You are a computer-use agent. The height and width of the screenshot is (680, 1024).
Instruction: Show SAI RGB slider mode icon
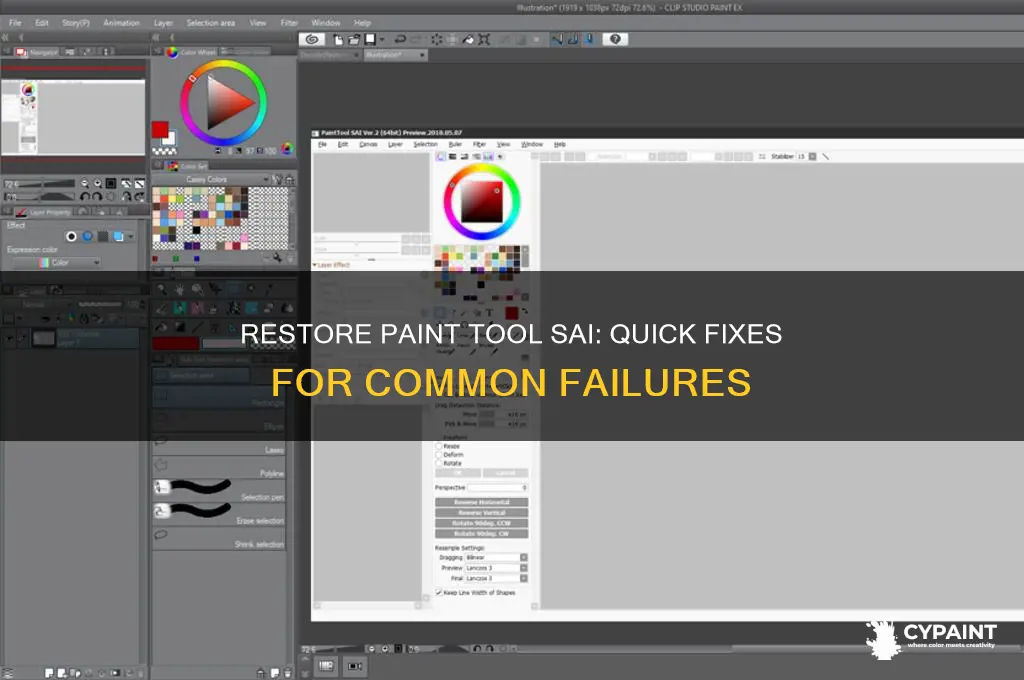pos(452,157)
